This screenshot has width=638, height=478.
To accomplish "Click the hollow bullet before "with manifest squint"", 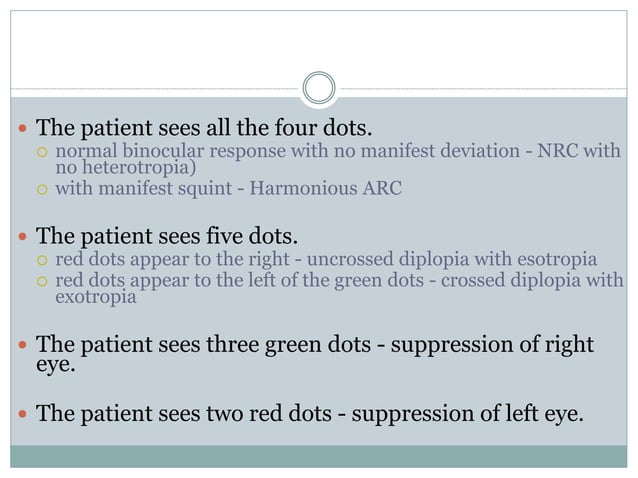I will [x=43, y=187].
